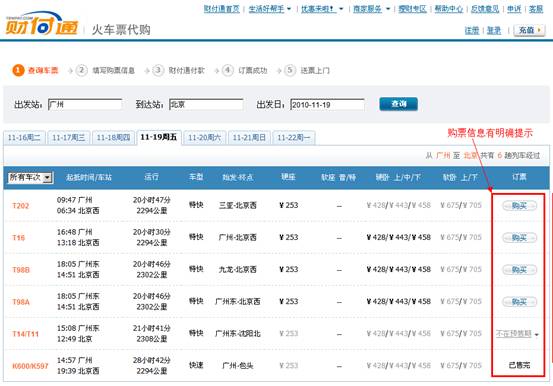Click the blue 查询 search button
Image resolution: width=553 pixels, height=386 pixels.
click(x=399, y=104)
